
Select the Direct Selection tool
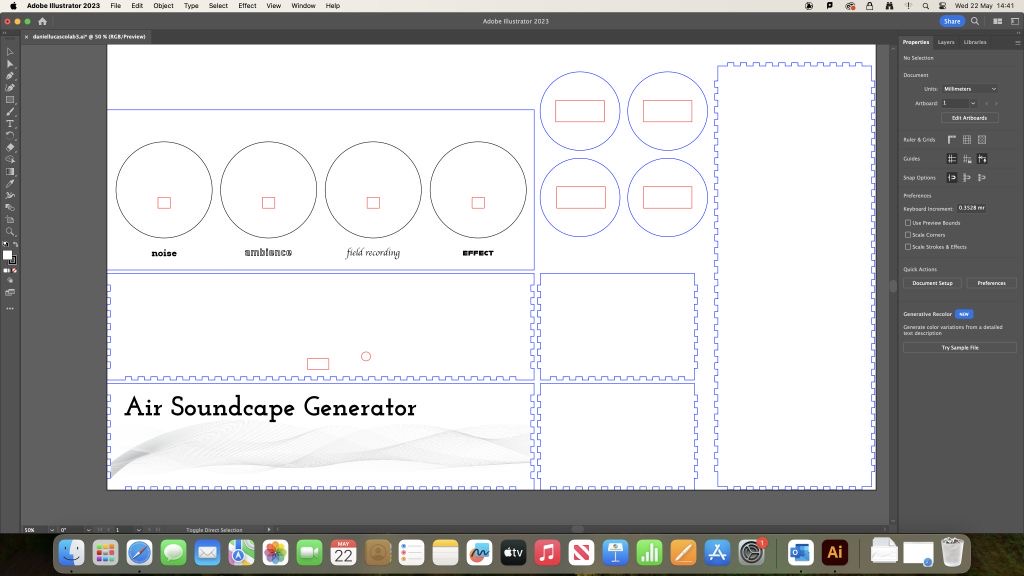(x=10, y=63)
